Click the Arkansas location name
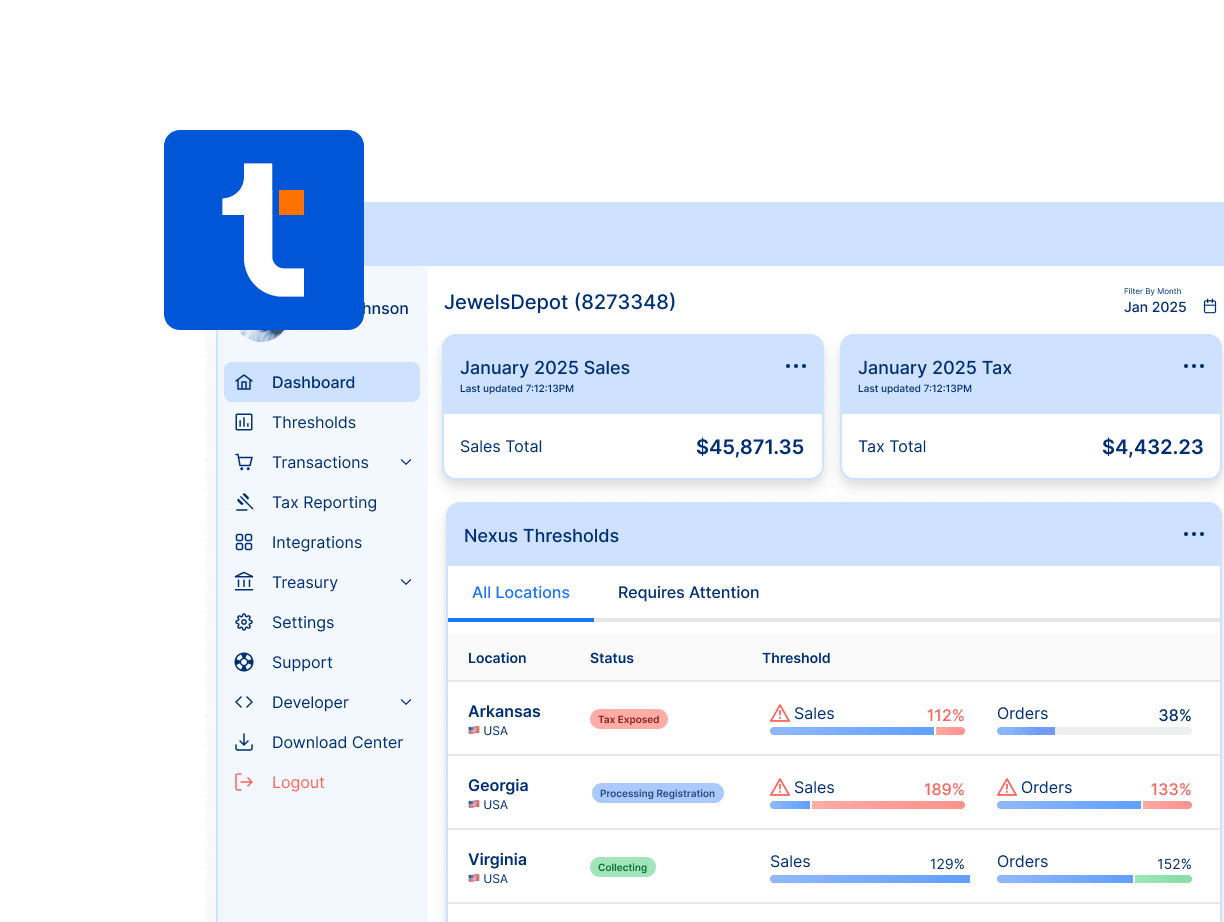 504,712
